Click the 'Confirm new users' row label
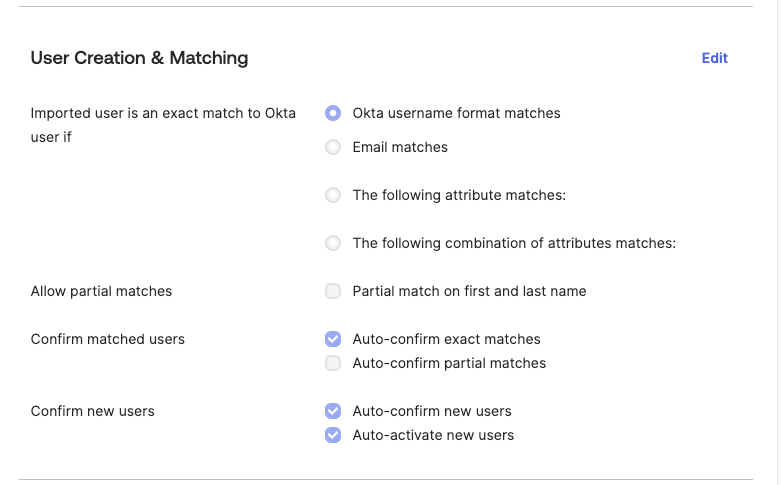 93,411
